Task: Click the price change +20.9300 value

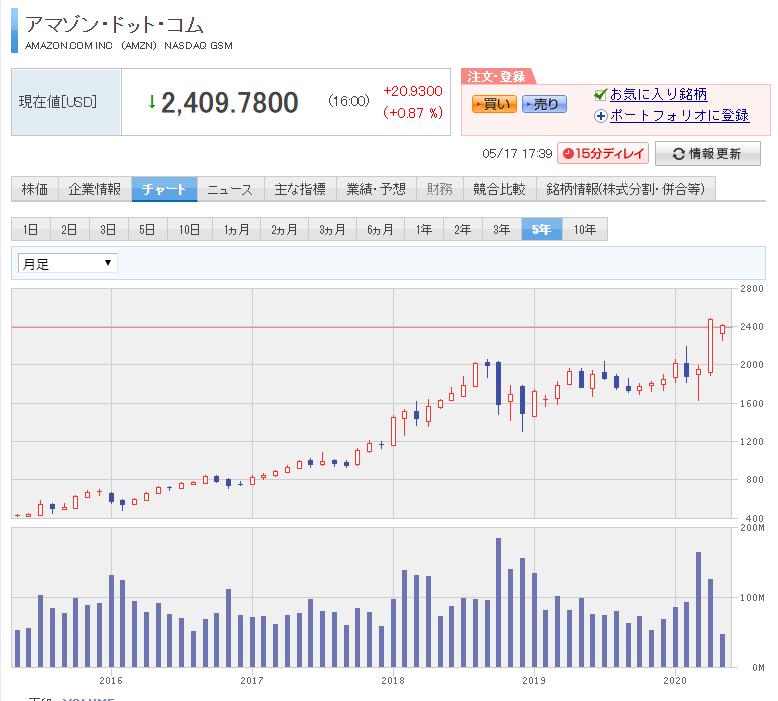Action: coord(413,91)
